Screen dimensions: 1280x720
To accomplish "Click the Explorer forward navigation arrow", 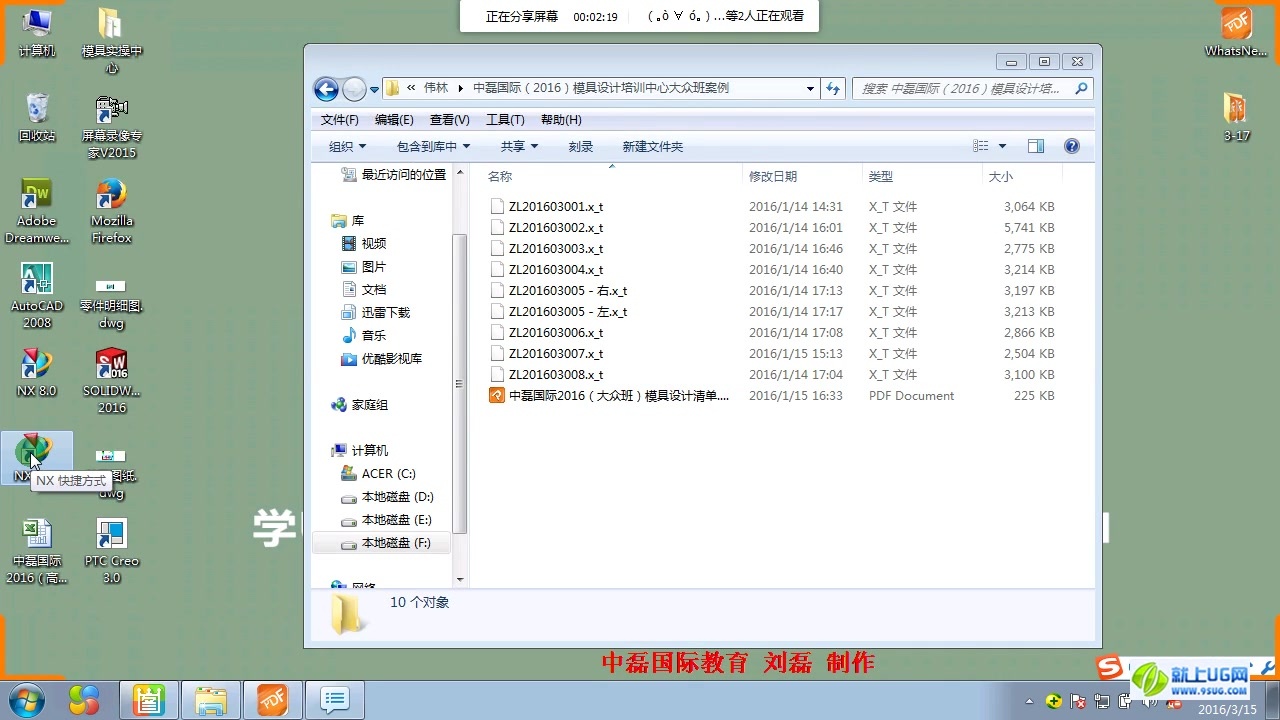I will point(354,89).
